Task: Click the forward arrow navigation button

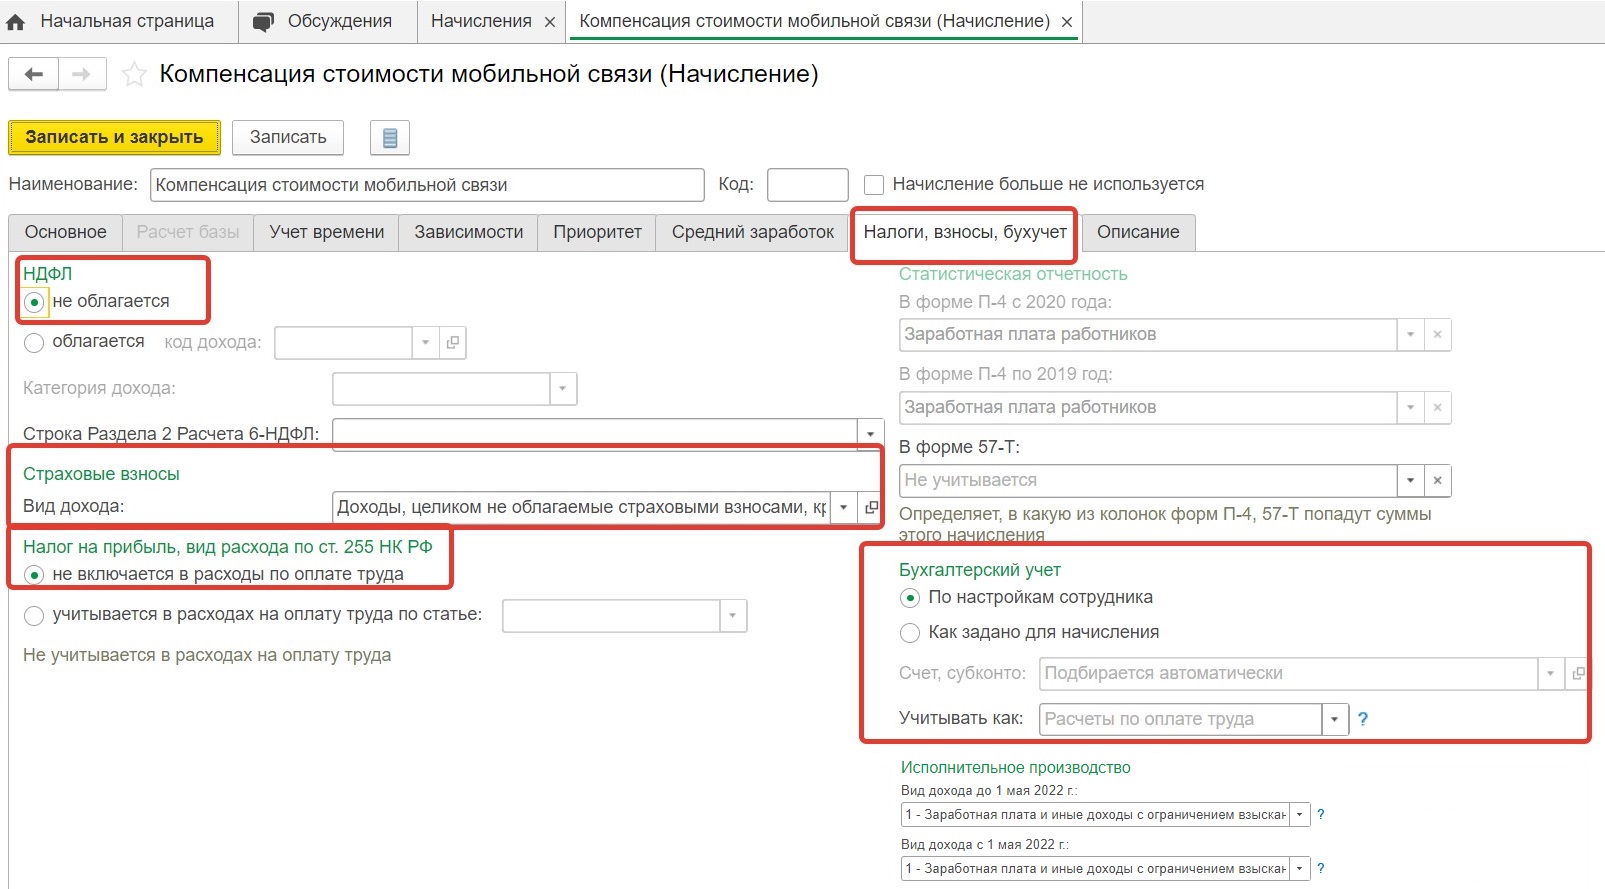Action: [x=82, y=74]
